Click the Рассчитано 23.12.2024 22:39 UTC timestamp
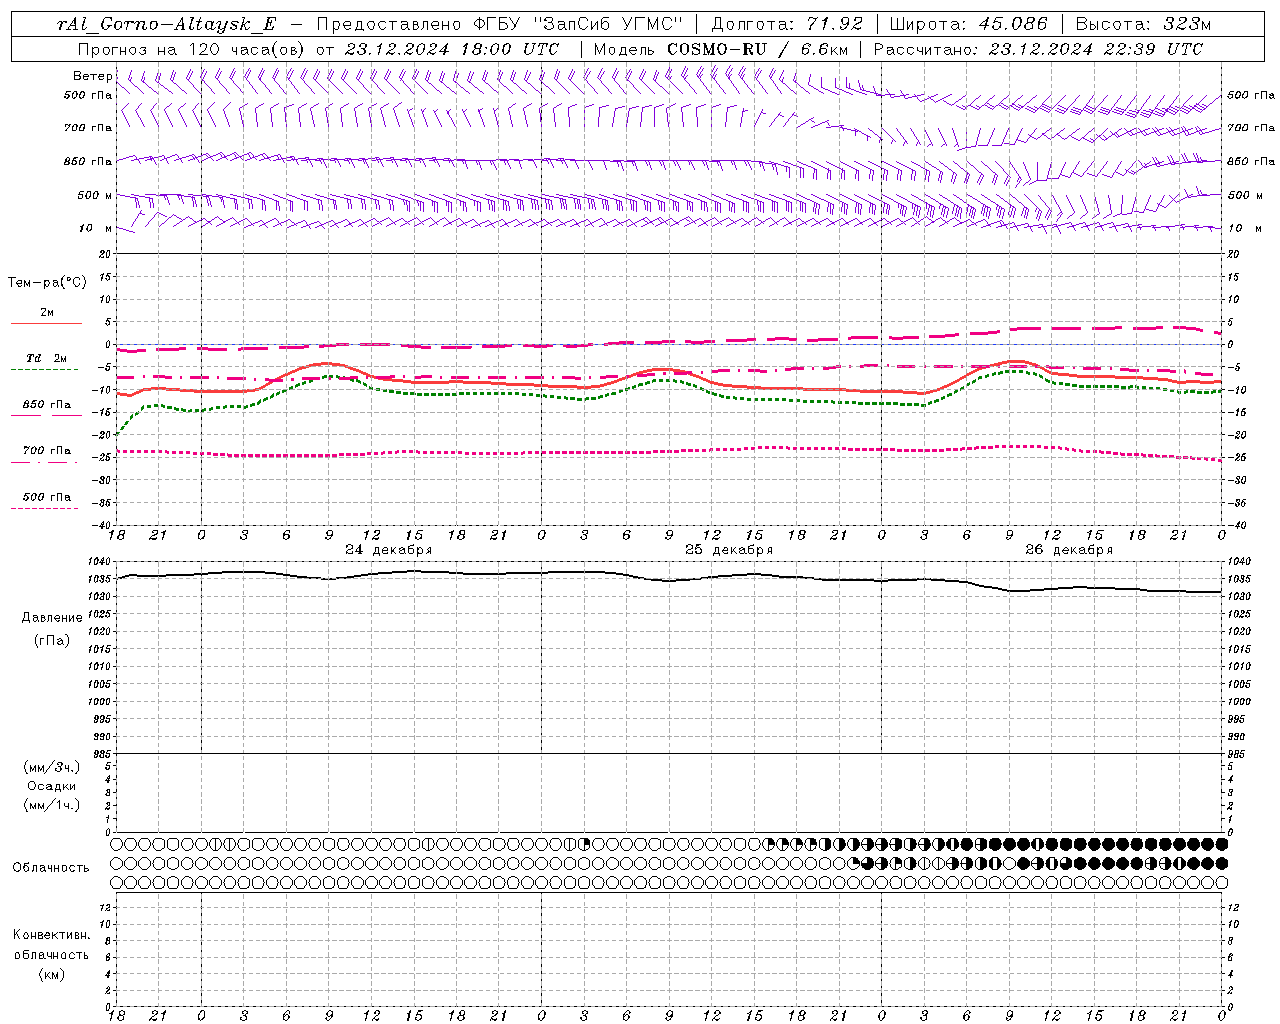Screen dimensions: 1280x1024 [1038, 49]
